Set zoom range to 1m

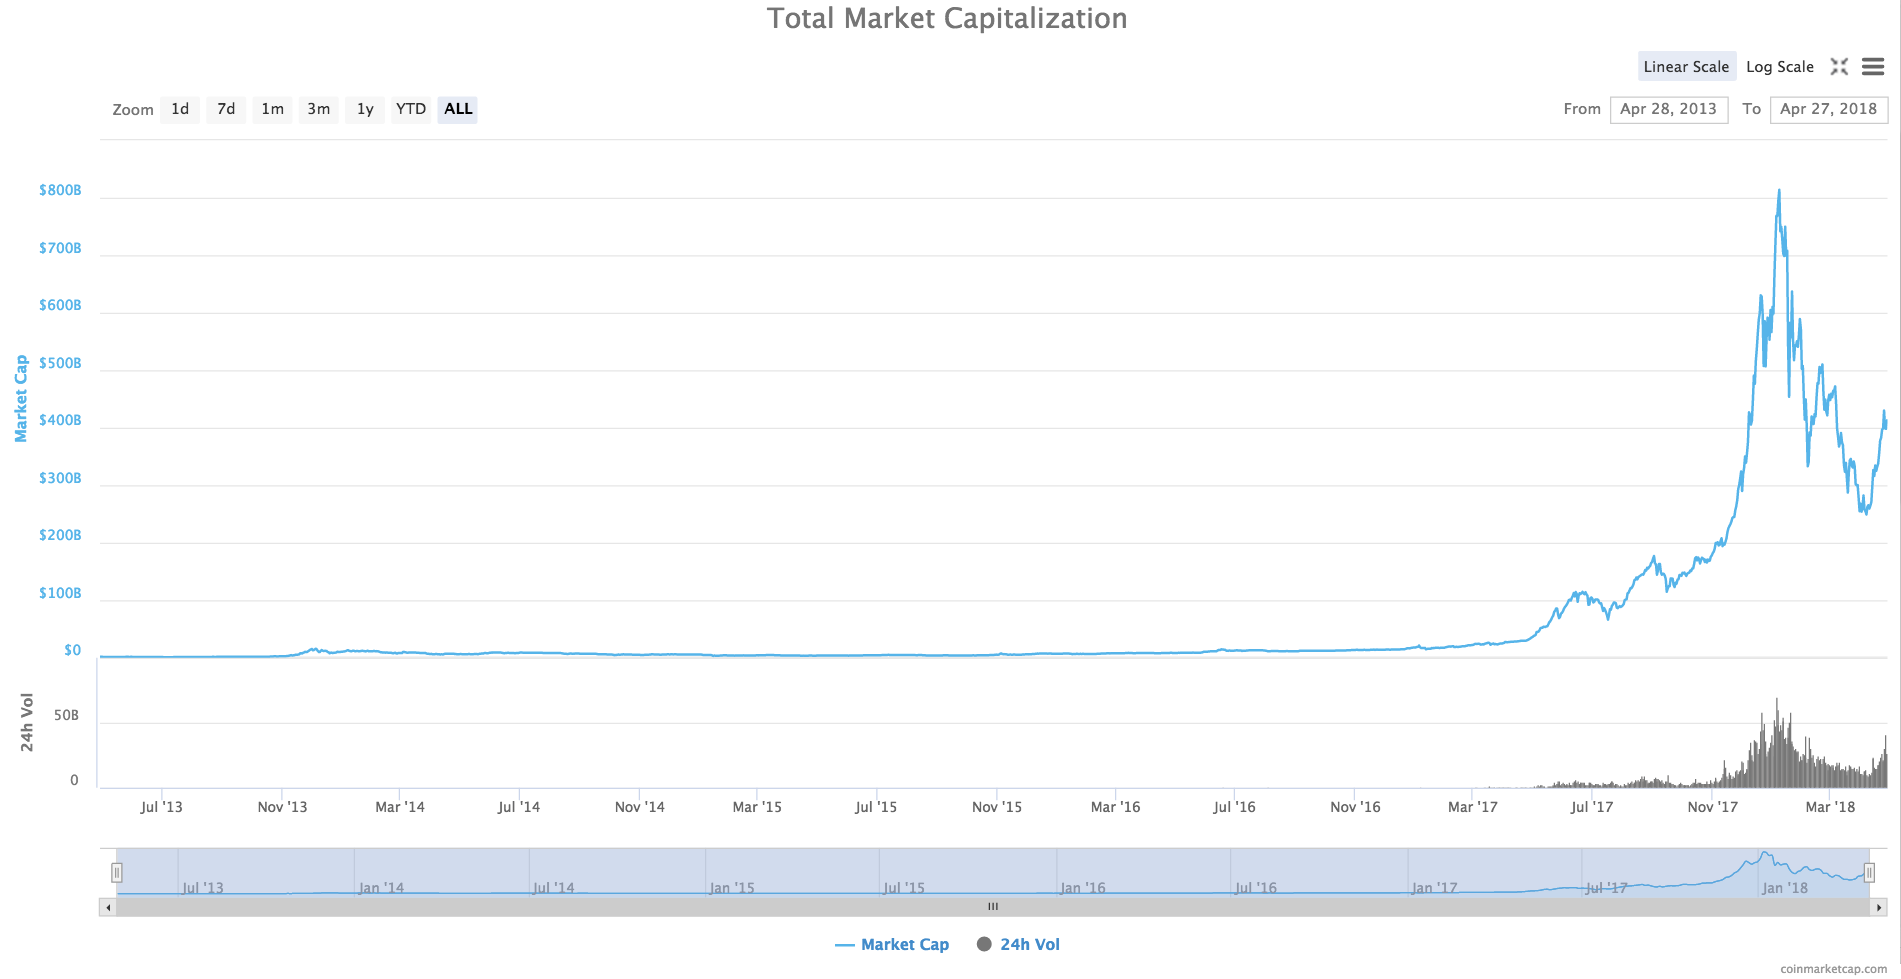[x=272, y=109]
